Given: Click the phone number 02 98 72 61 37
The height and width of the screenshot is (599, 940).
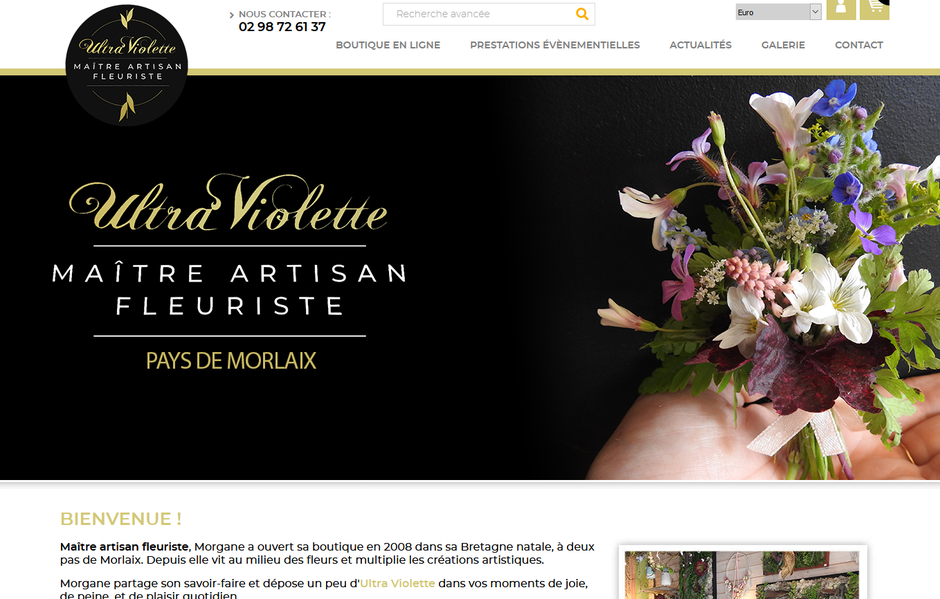Looking at the screenshot, I should [282, 27].
